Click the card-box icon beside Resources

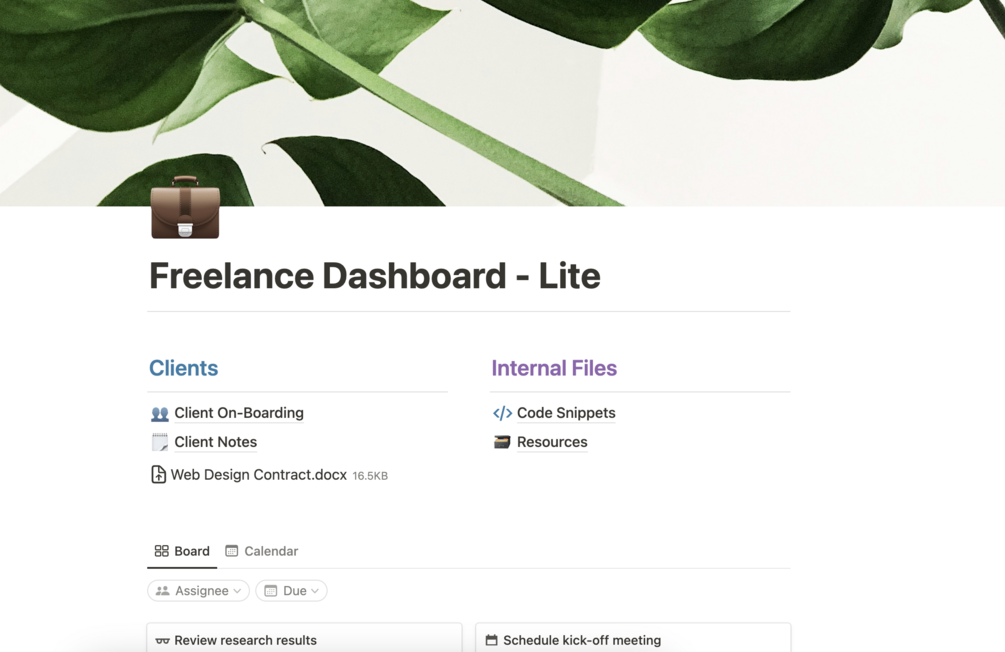point(500,441)
